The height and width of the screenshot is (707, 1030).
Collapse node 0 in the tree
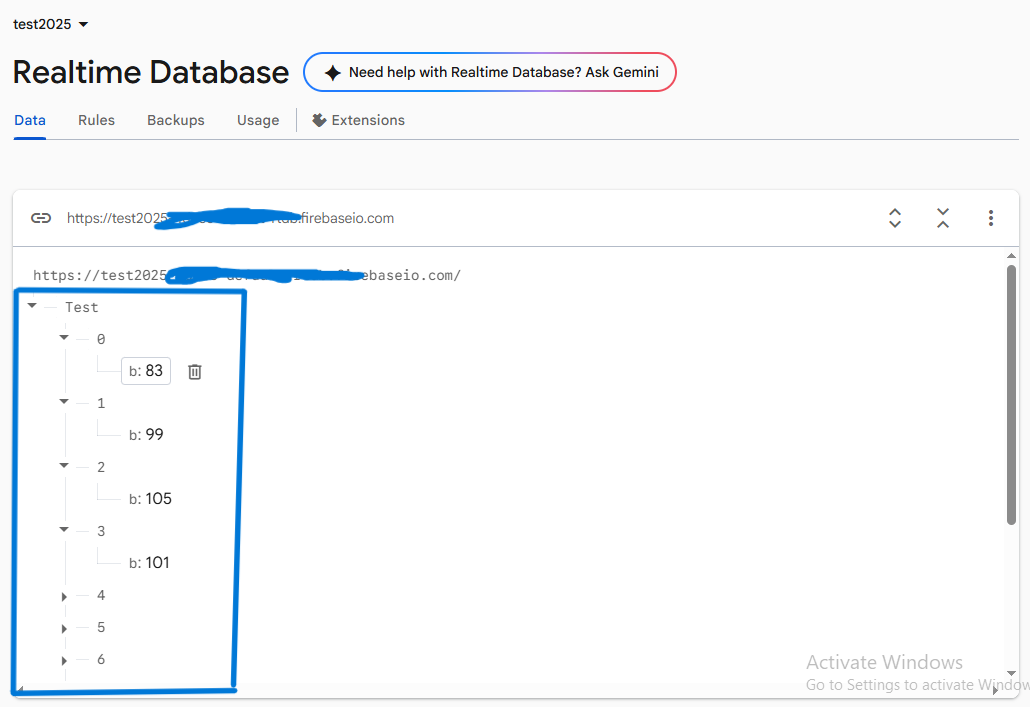(64, 339)
